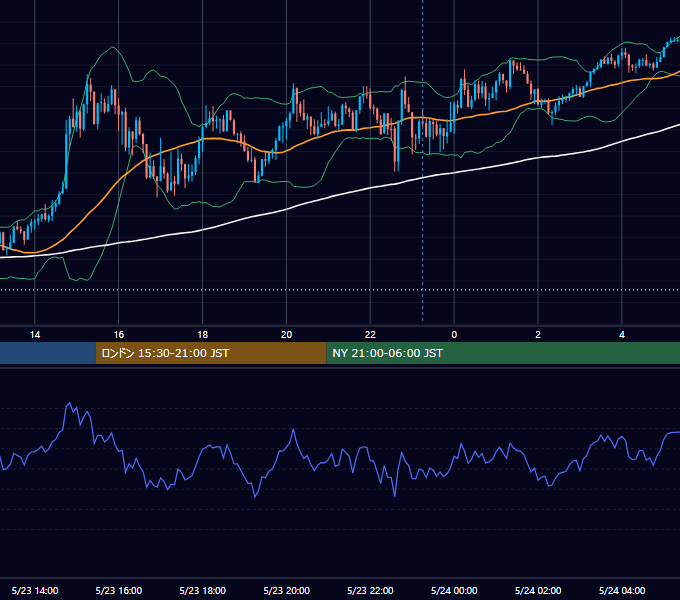Viewport: 680px width, 600px height.
Task: Click the 5/24 00:00 date label
Action: point(454,590)
